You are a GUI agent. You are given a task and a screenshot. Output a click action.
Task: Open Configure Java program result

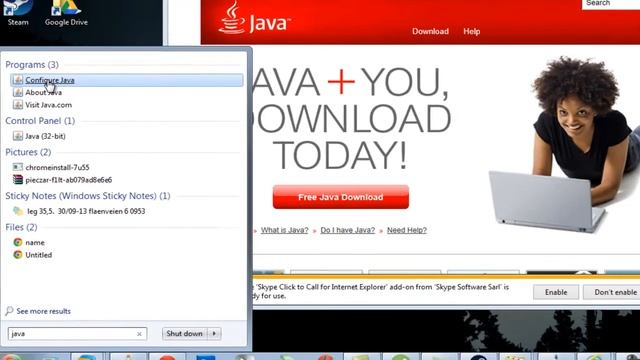127,80
